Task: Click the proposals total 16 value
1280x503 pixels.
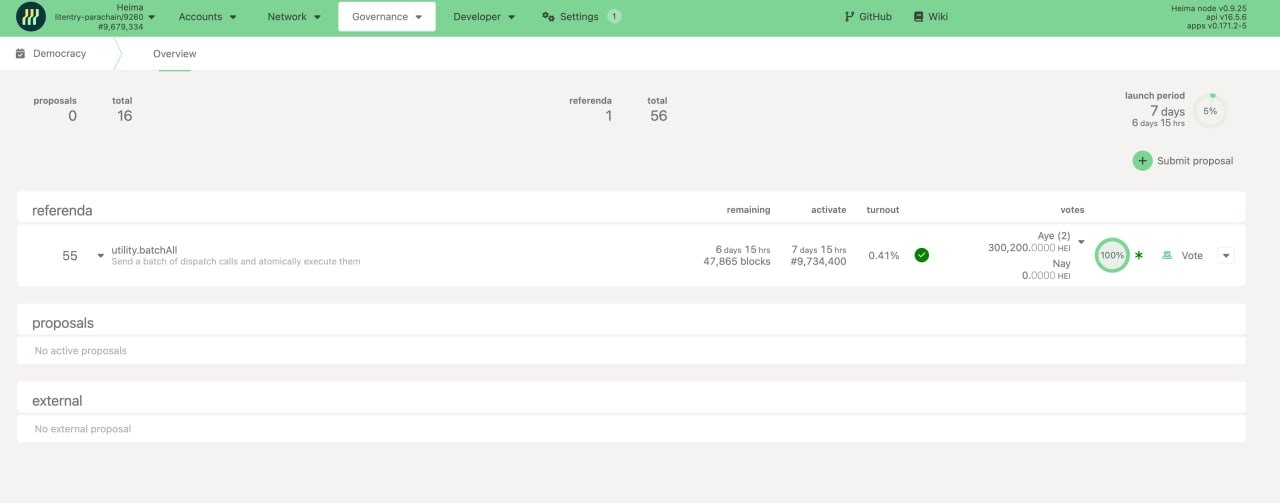Action: point(124,116)
